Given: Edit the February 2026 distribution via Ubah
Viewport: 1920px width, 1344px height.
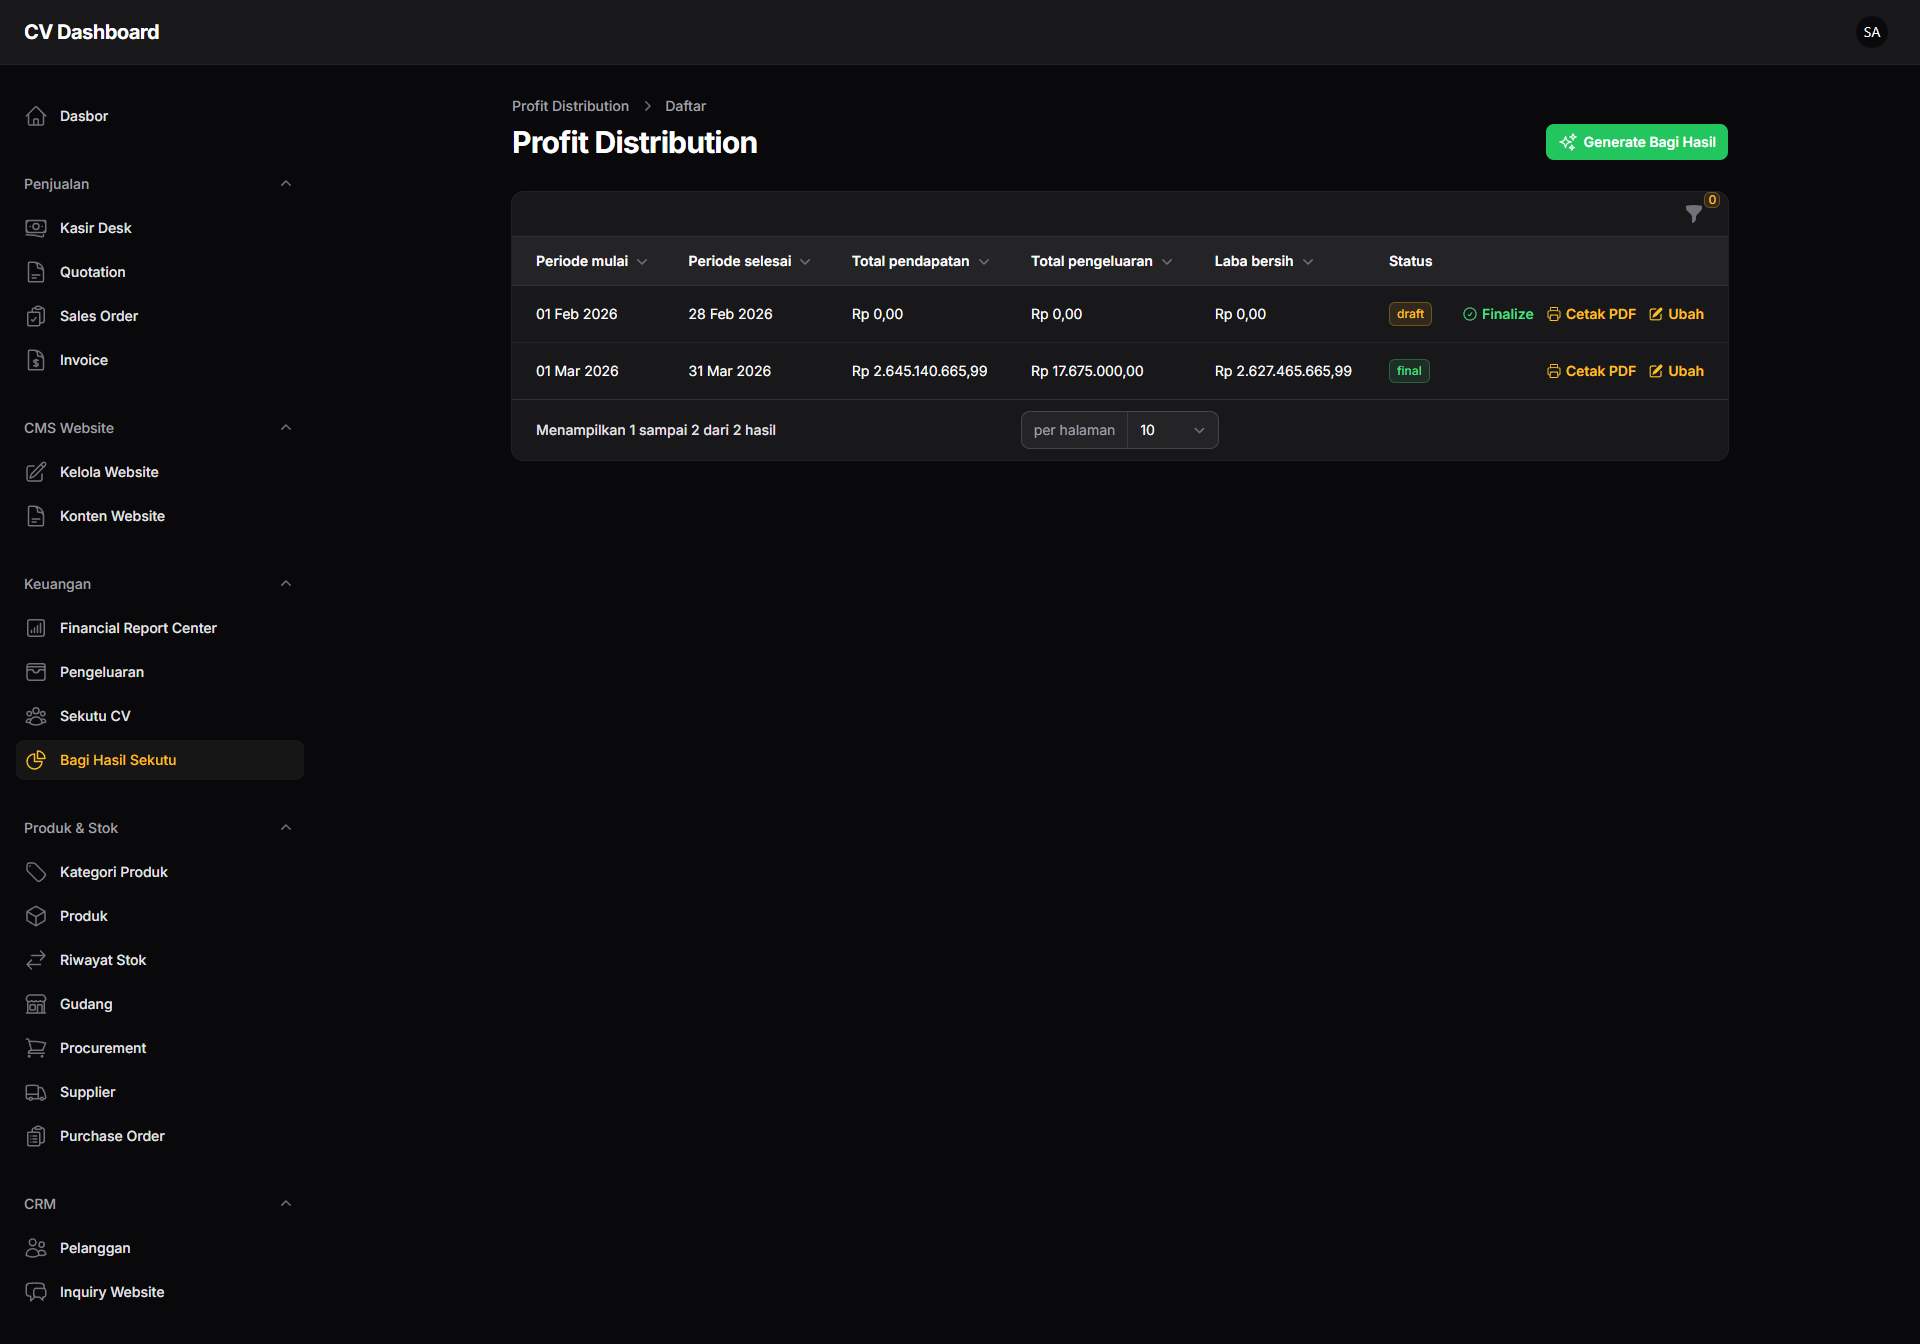Looking at the screenshot, I should 1676,314.
